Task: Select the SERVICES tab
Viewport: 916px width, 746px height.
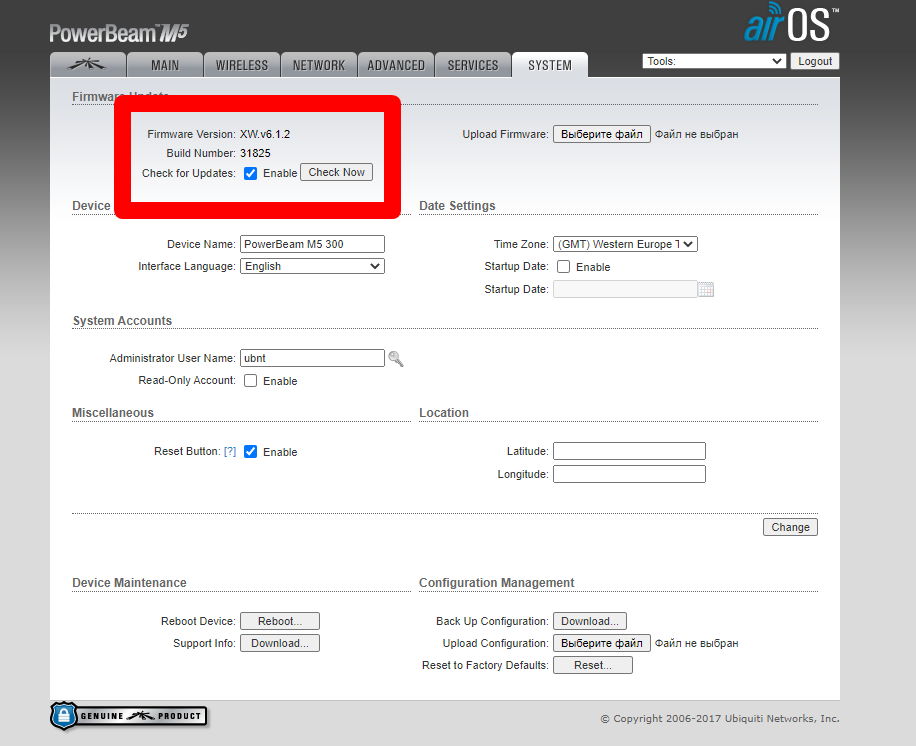Action: tap(473, 65)
